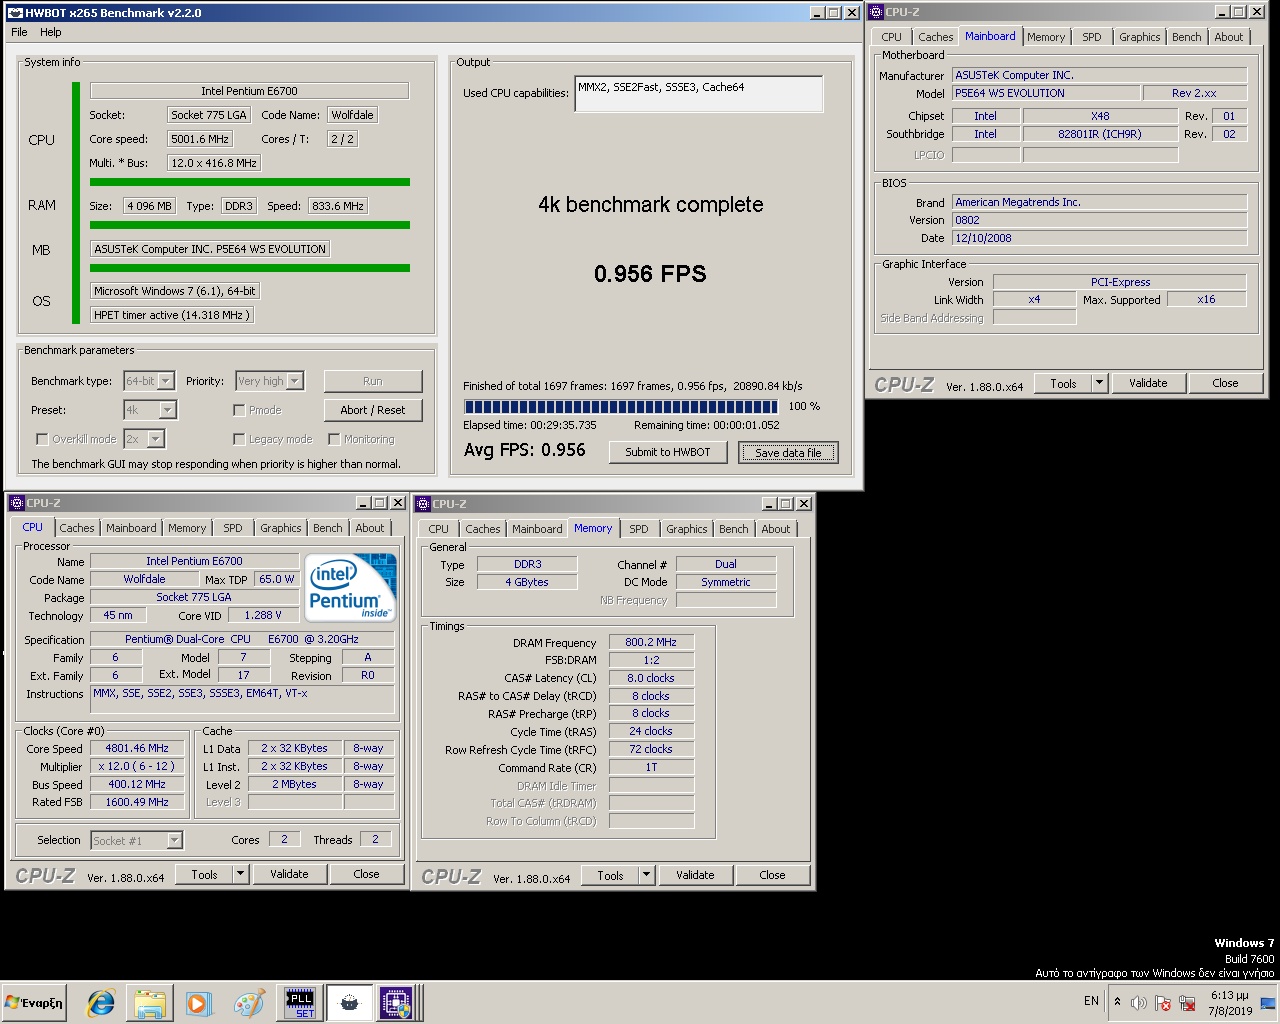
Task: Switch to About tab in Memory CPU-Z window
Action: coord(776,529)
